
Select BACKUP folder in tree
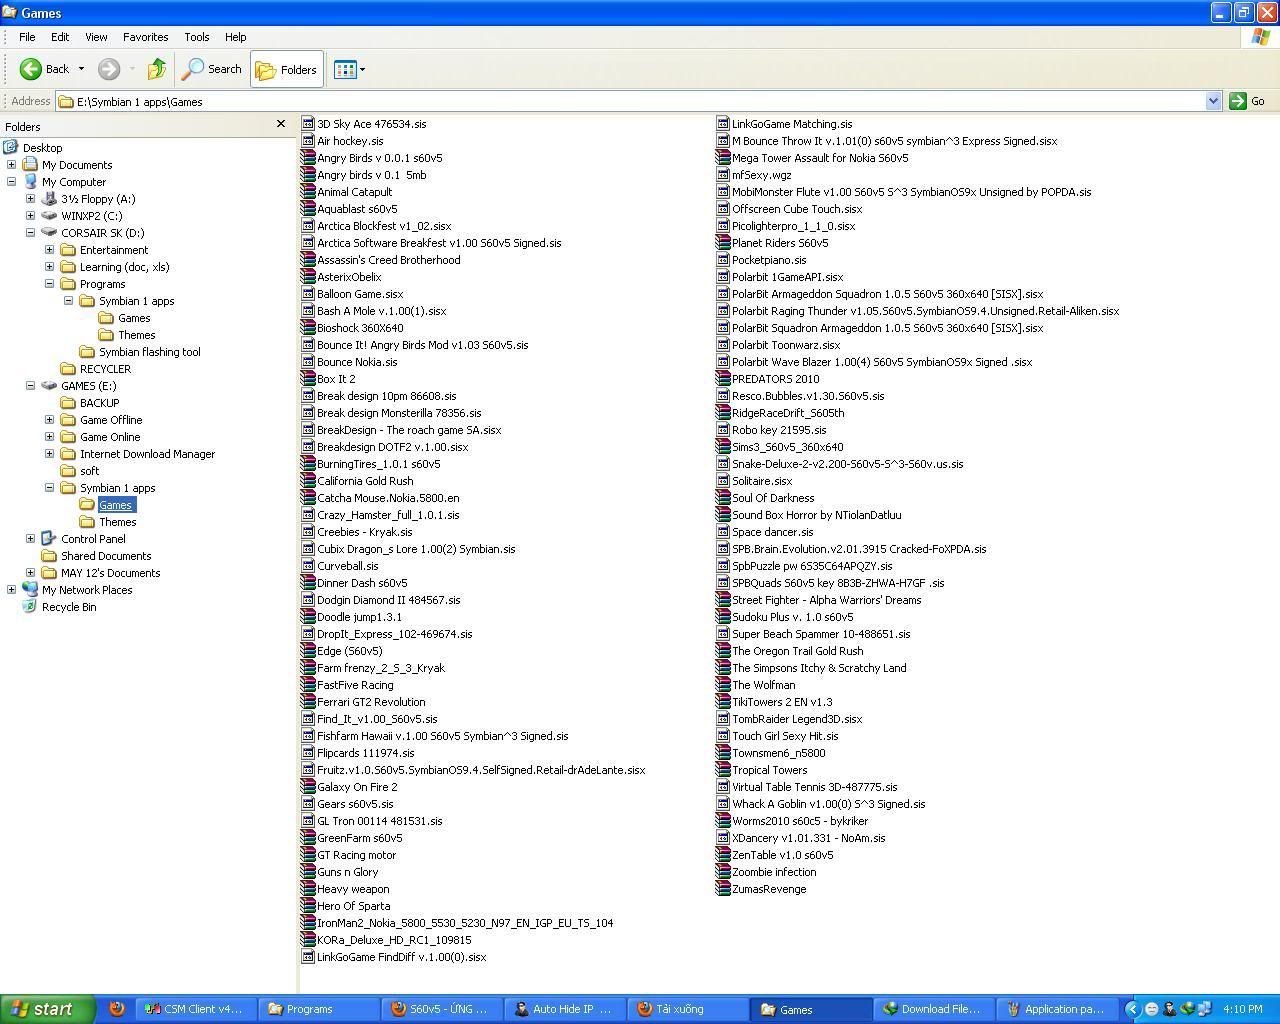click(99, 403)
